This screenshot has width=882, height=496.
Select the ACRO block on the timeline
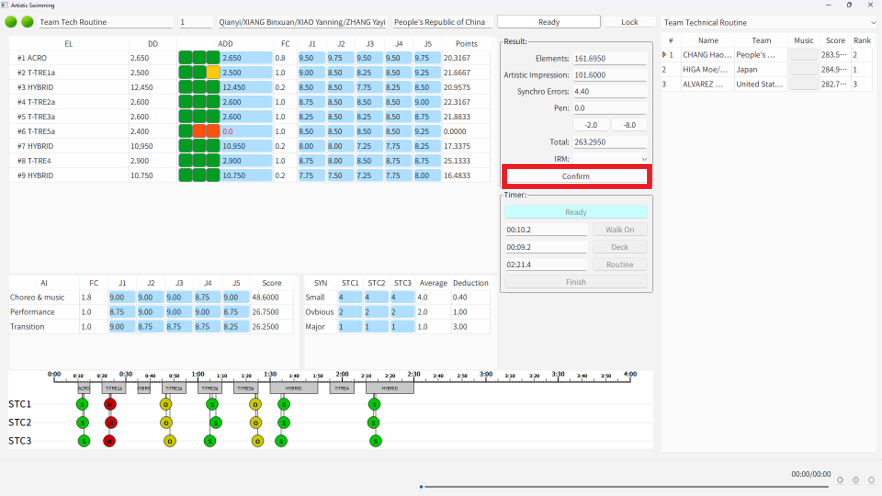pos(83,388)
